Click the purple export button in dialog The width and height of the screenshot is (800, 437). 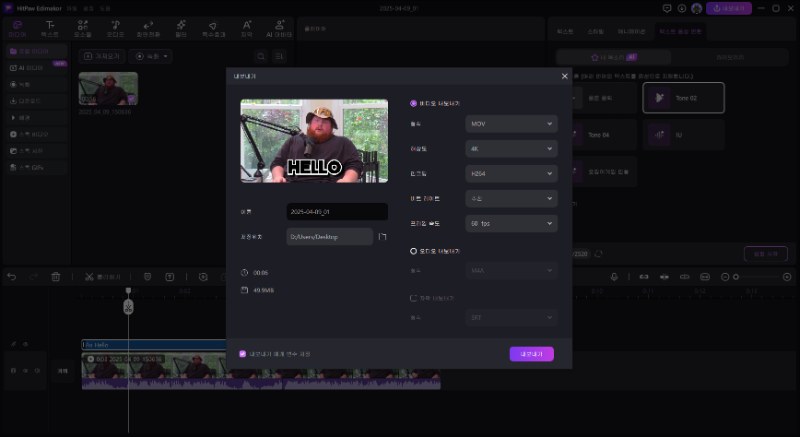[531, 354]
